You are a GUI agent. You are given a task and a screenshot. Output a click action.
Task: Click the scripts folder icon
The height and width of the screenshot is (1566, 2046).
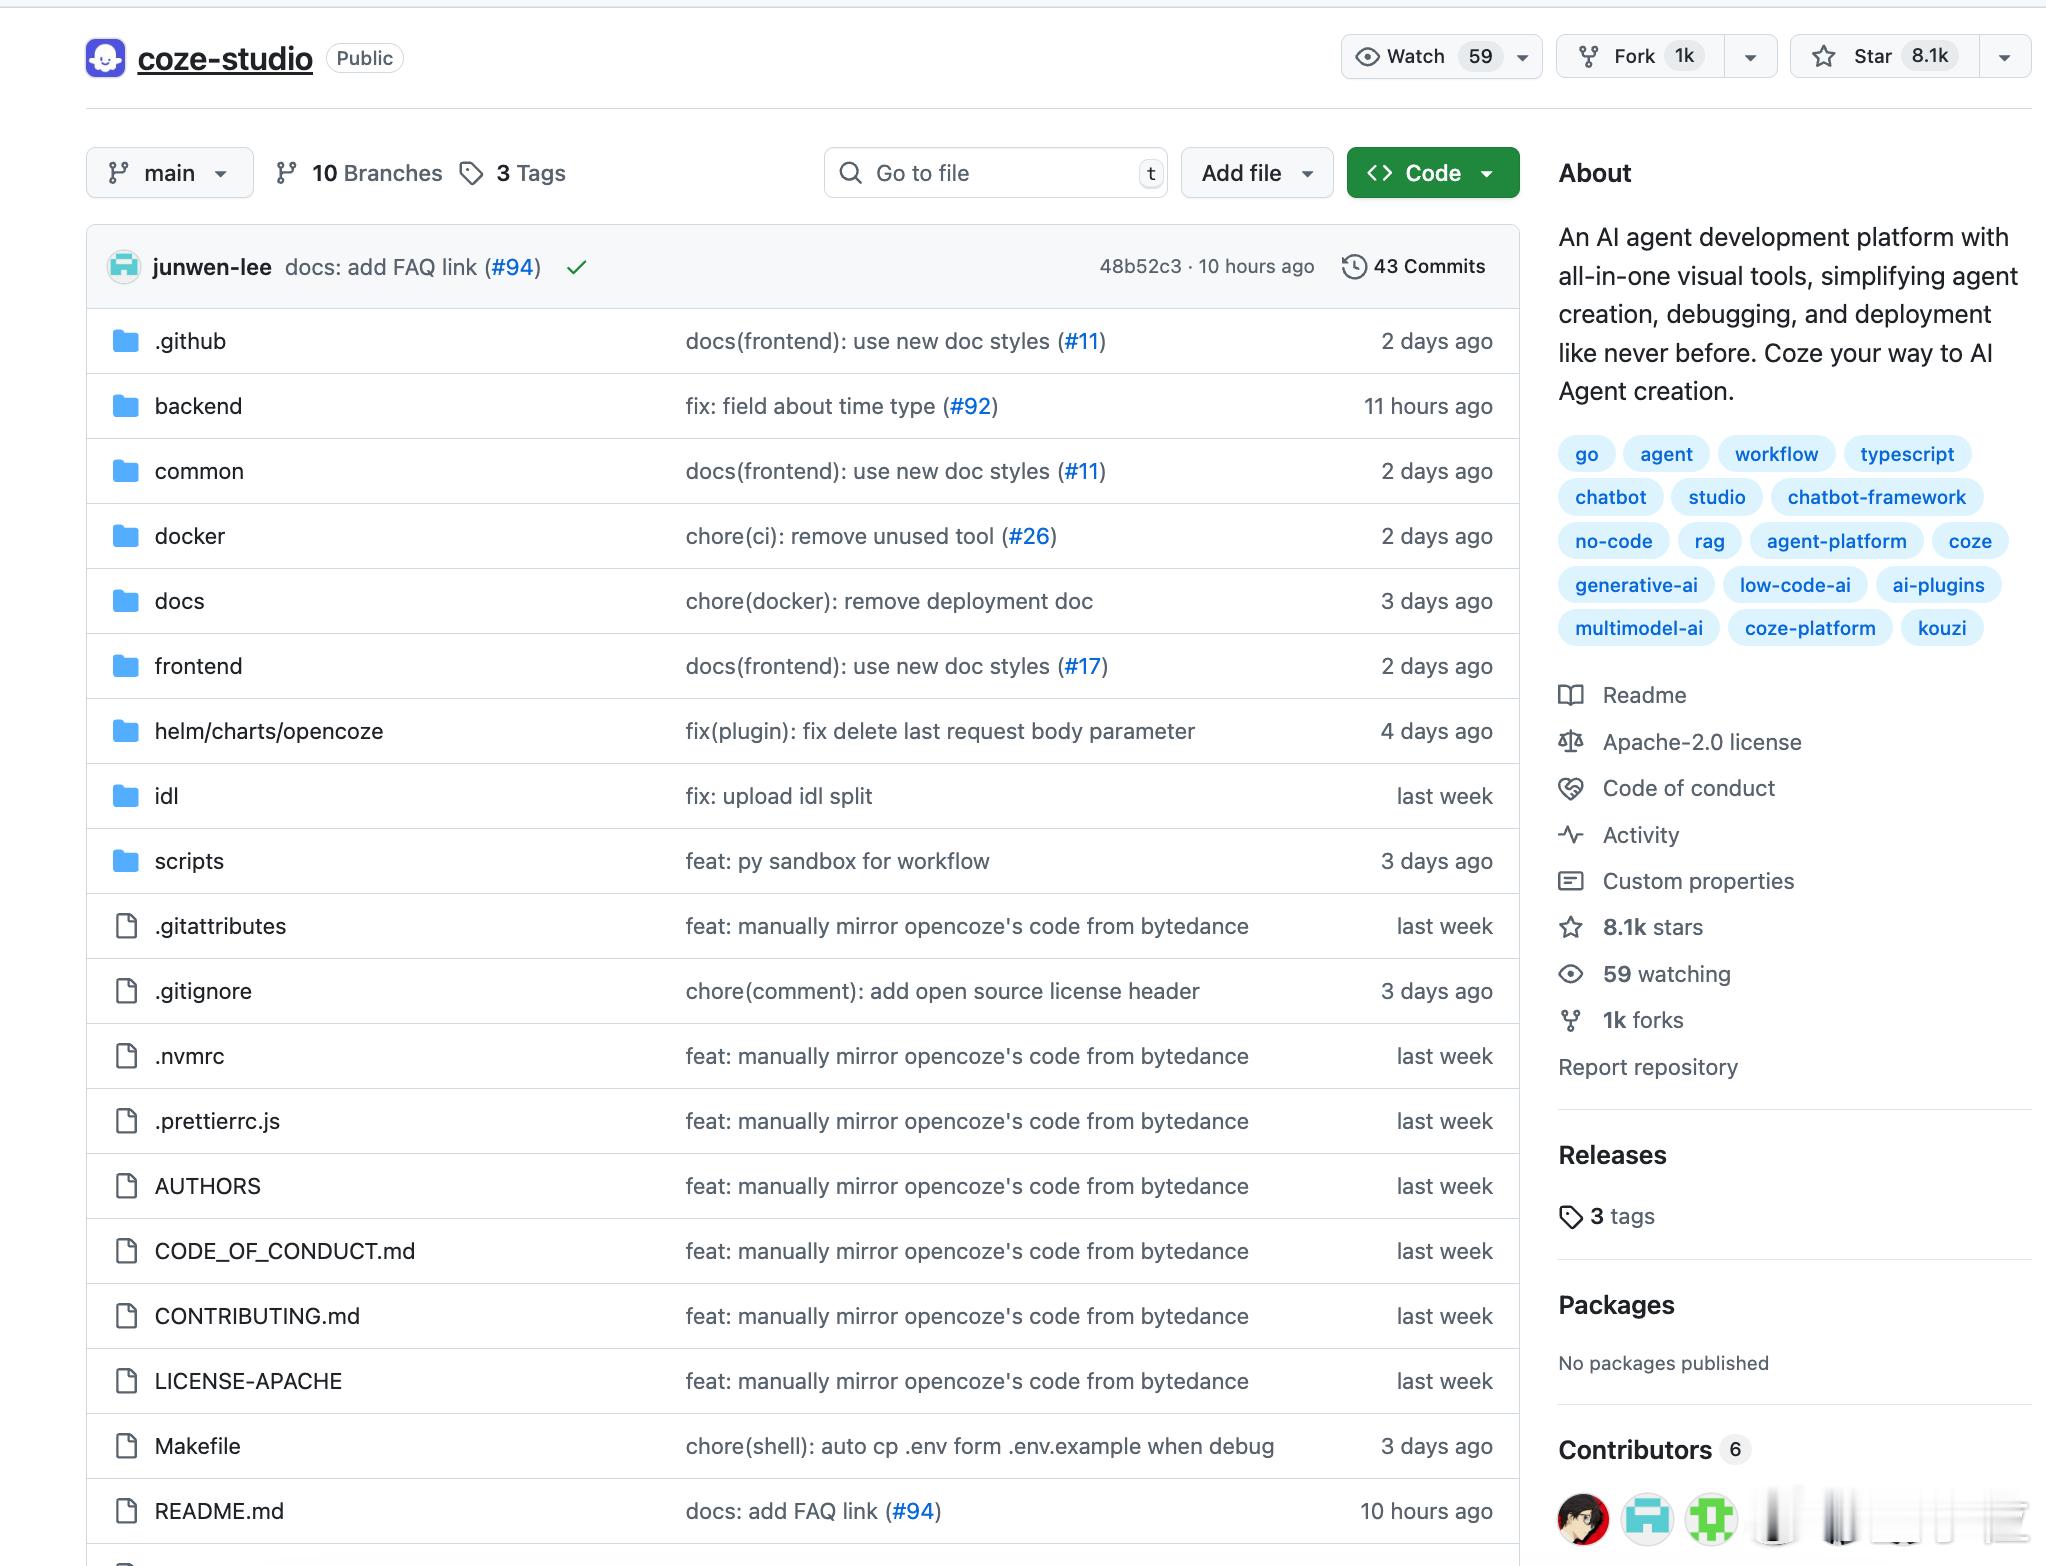coord(126,861)
